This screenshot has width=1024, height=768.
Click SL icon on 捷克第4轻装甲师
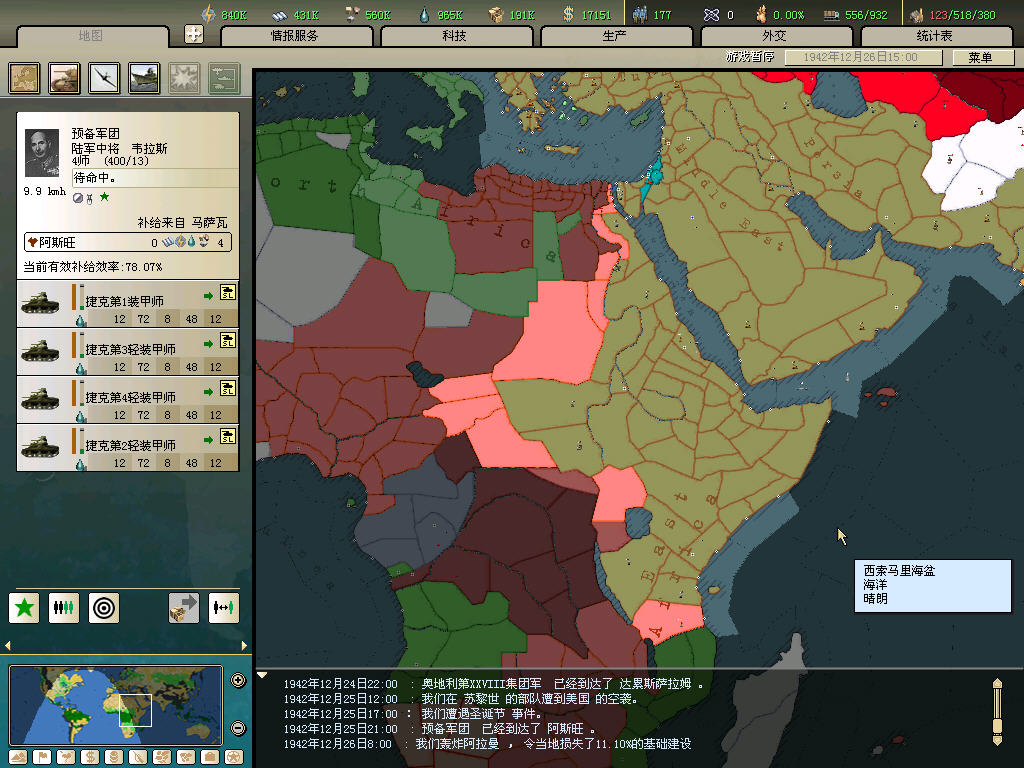(227, 389)
